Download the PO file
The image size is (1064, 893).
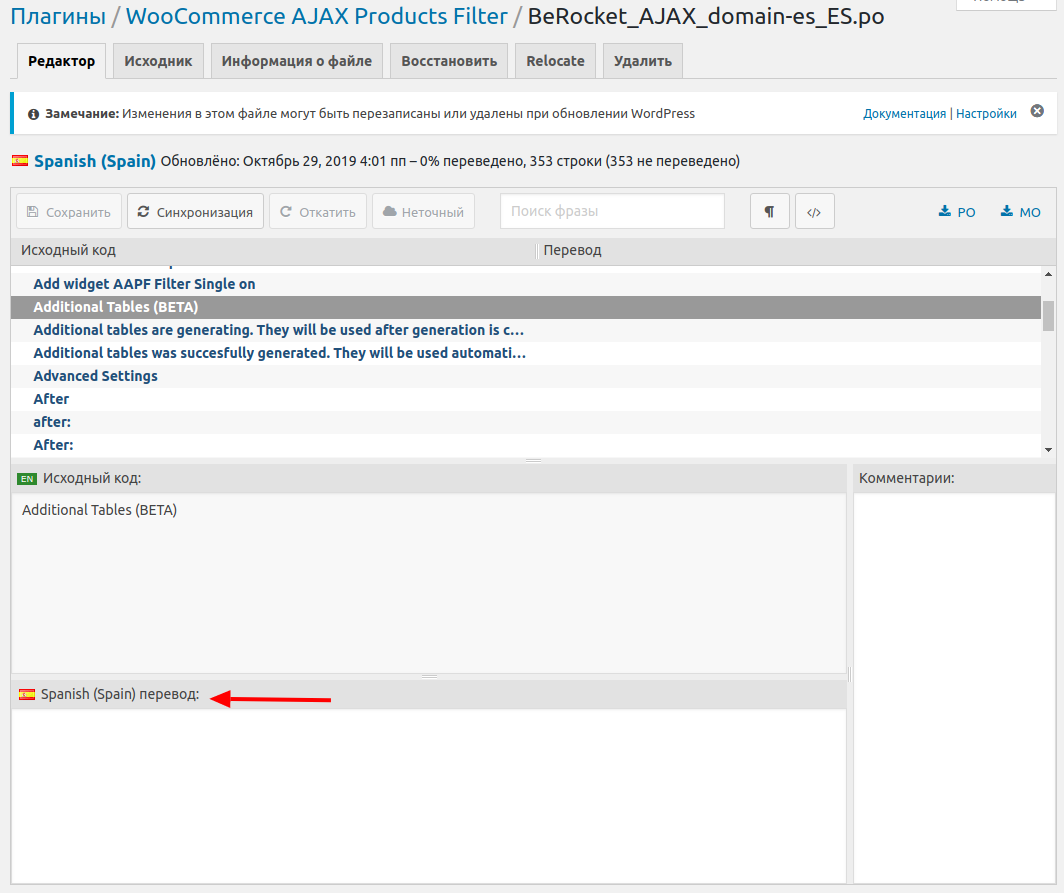(957, 212)
